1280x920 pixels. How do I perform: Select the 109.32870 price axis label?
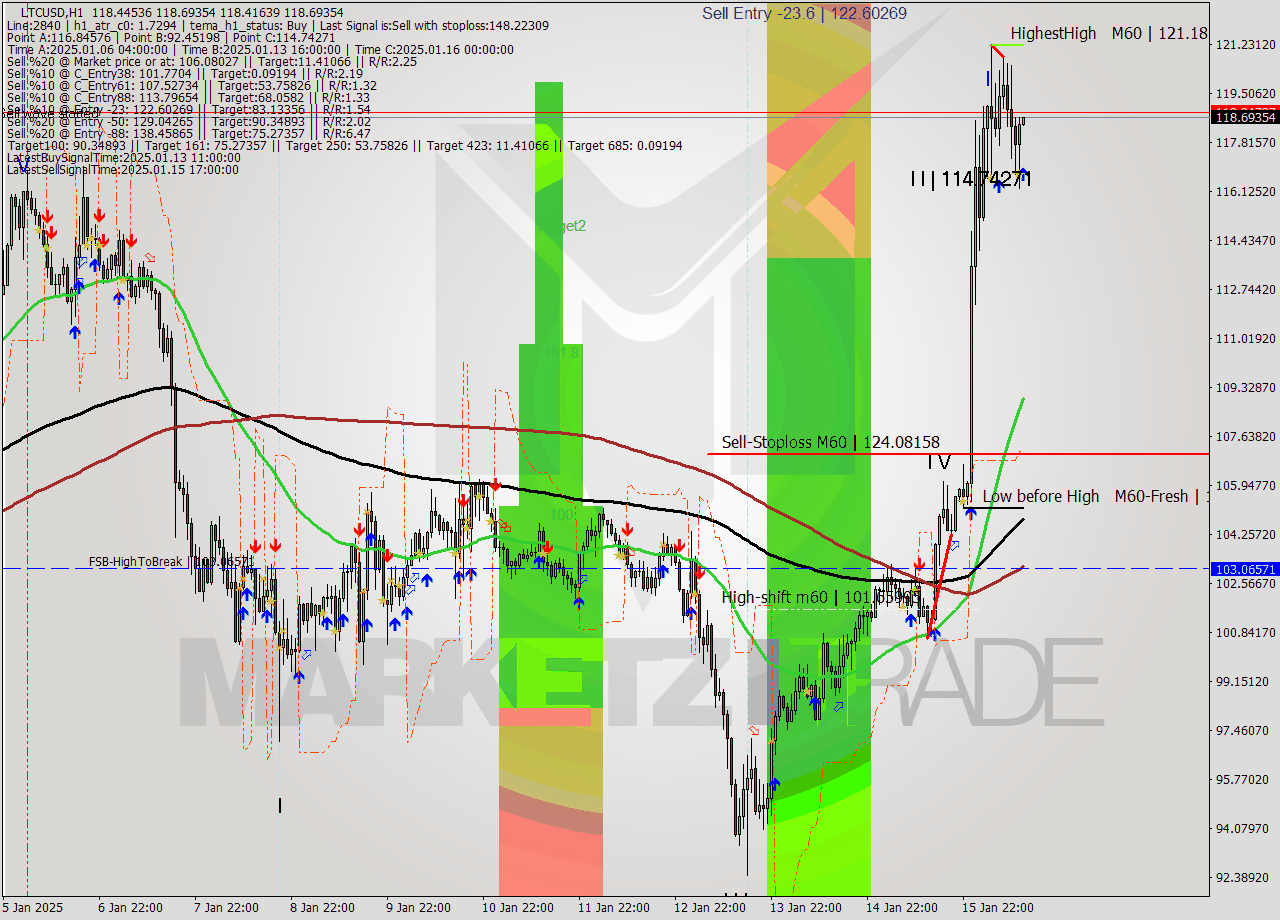(1244, 387)
